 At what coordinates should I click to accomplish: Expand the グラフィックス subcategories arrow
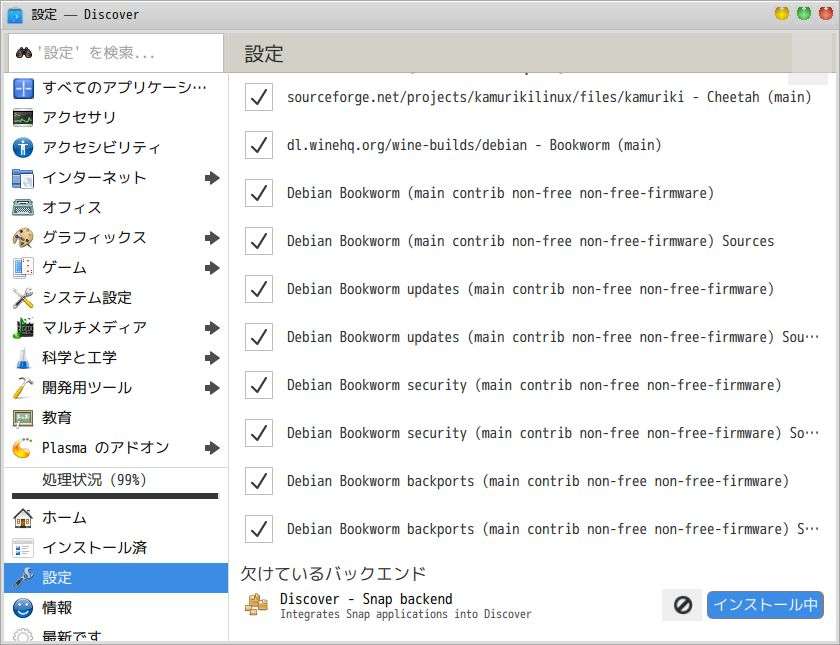[x=212, y=238]
